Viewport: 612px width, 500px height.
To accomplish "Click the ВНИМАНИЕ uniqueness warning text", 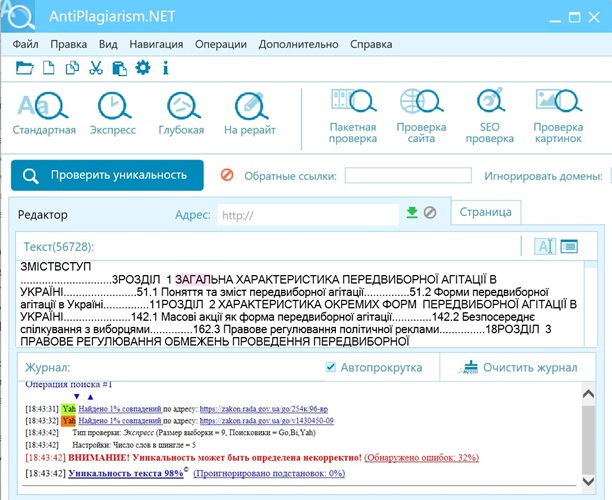I will point(215,457).
